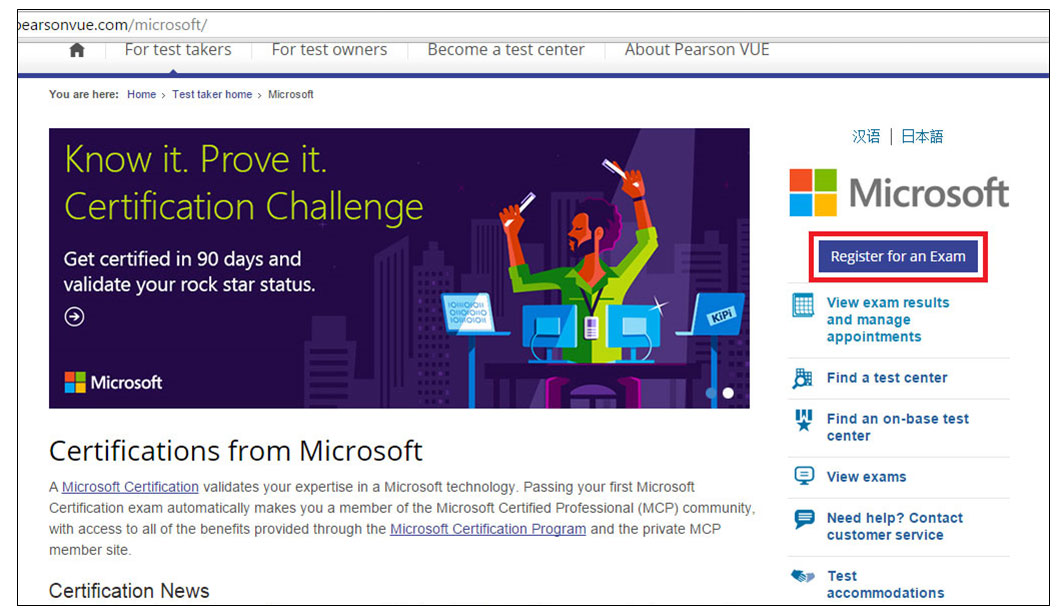Open the View exams link
This screenshot has width=1064, height=616.
coord(866,477)
